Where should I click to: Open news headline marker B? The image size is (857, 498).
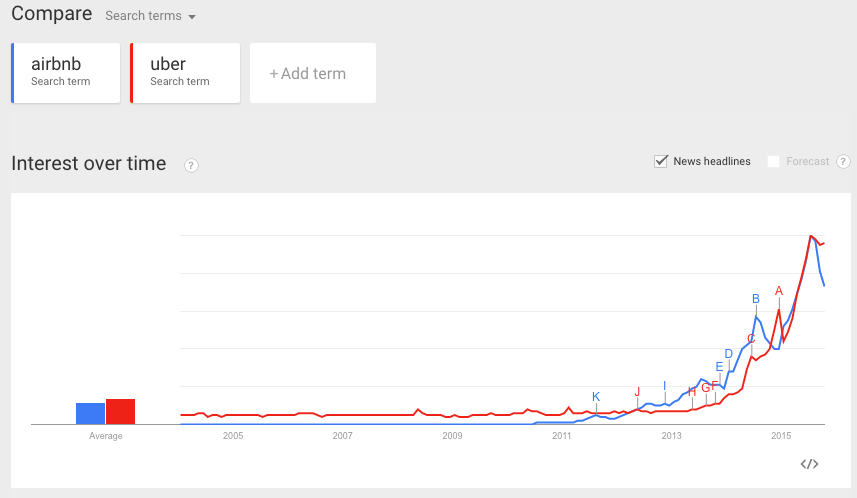point(756,298)
